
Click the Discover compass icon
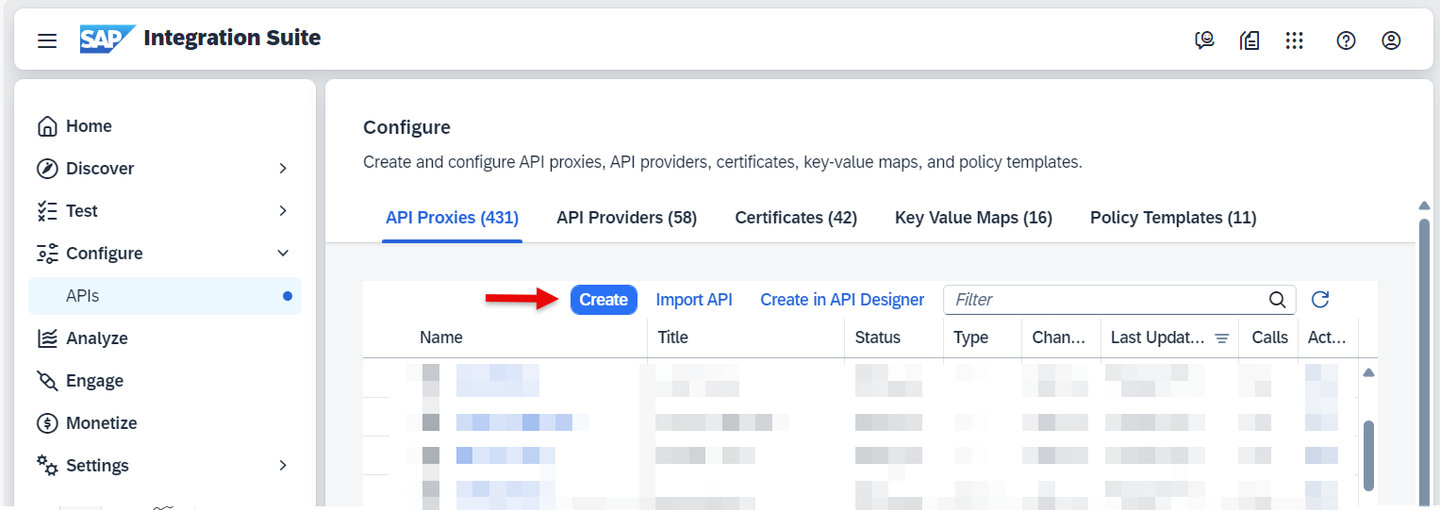47,168
